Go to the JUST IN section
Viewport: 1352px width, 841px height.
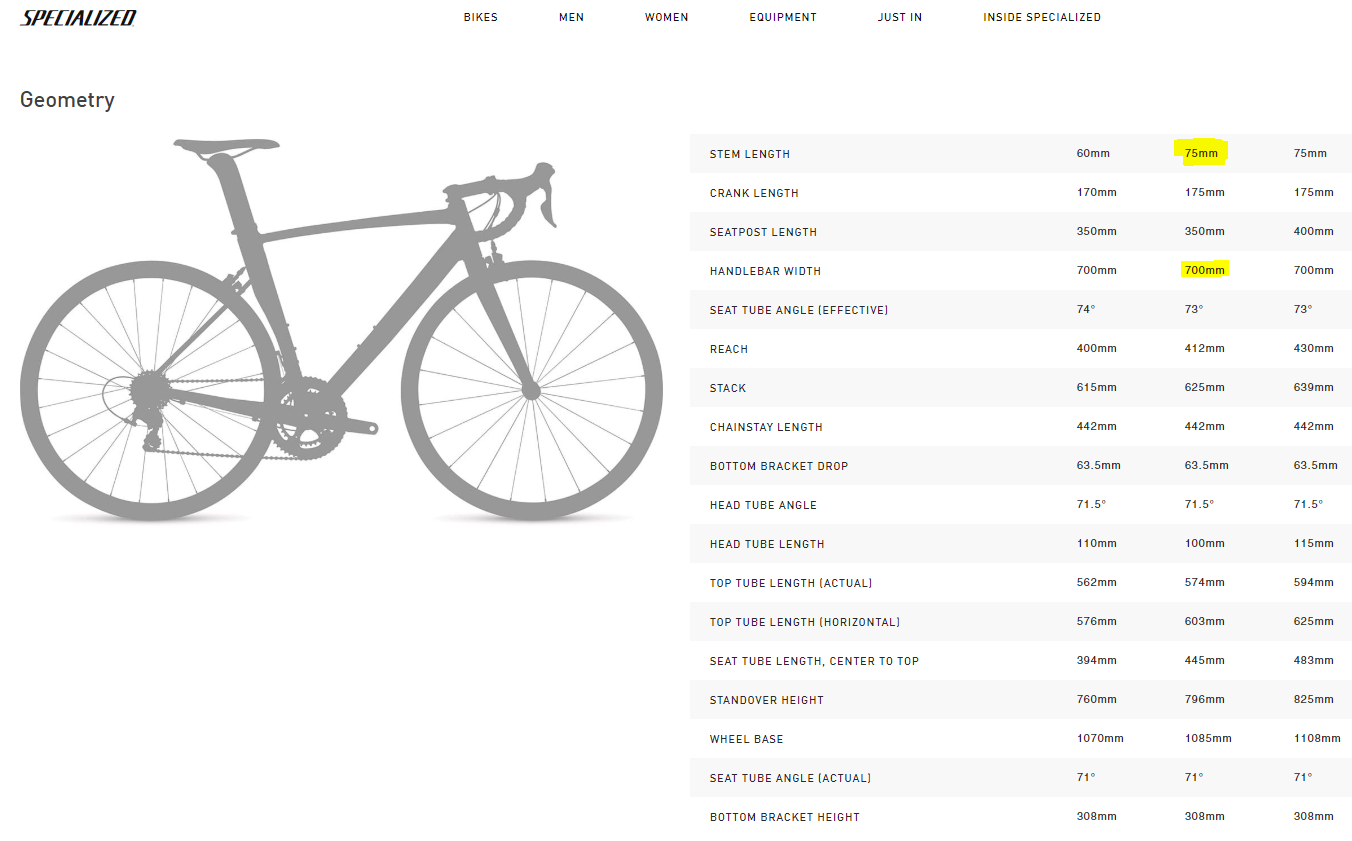(899, 18)
